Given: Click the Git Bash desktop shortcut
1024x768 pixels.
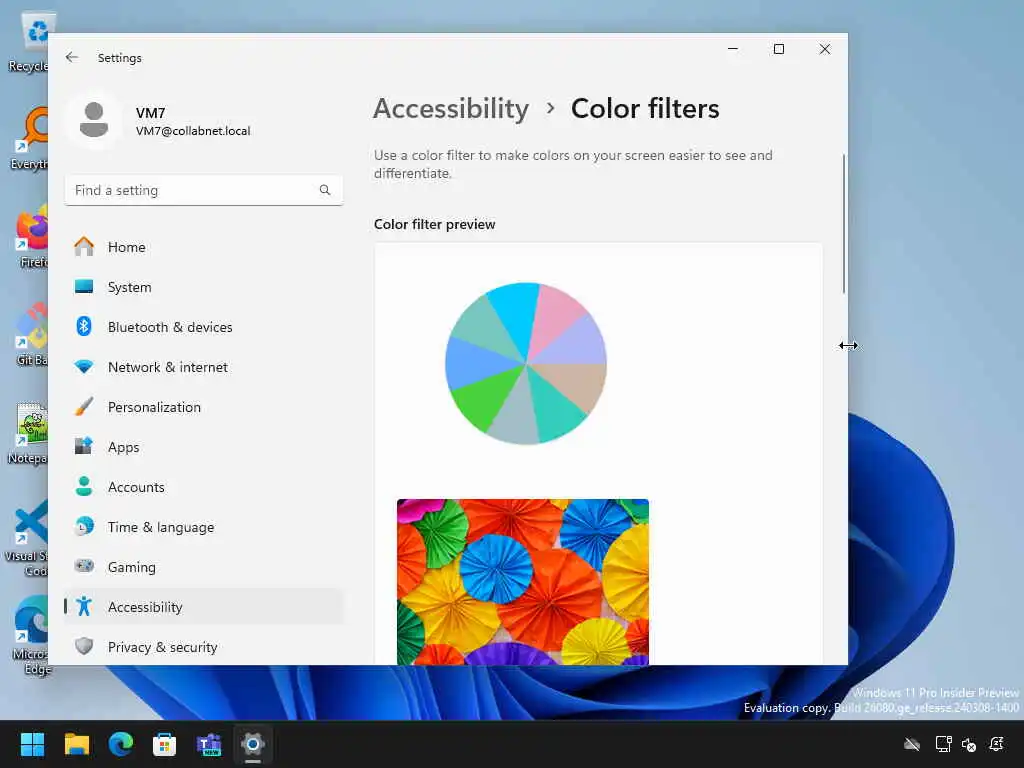Looking at the screenshot, I should [31, 334].
